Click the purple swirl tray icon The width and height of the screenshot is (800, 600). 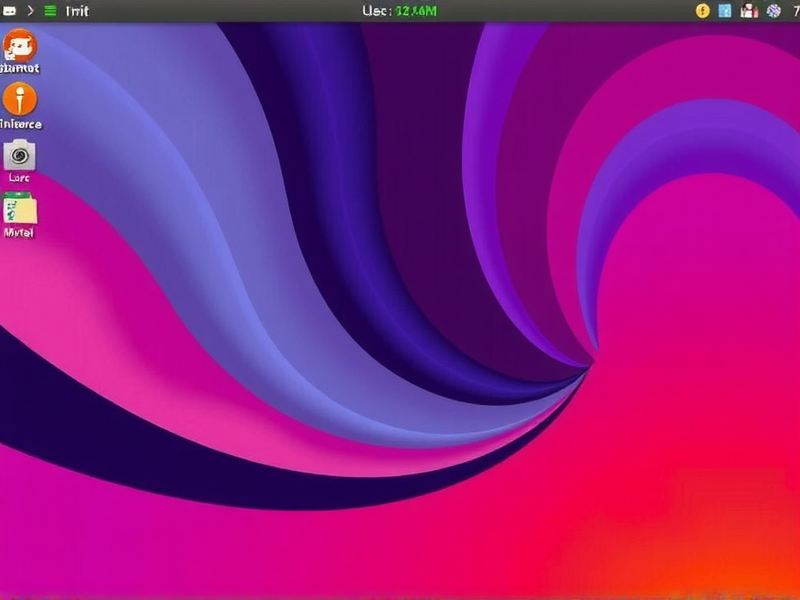click(x=773, y=11)
